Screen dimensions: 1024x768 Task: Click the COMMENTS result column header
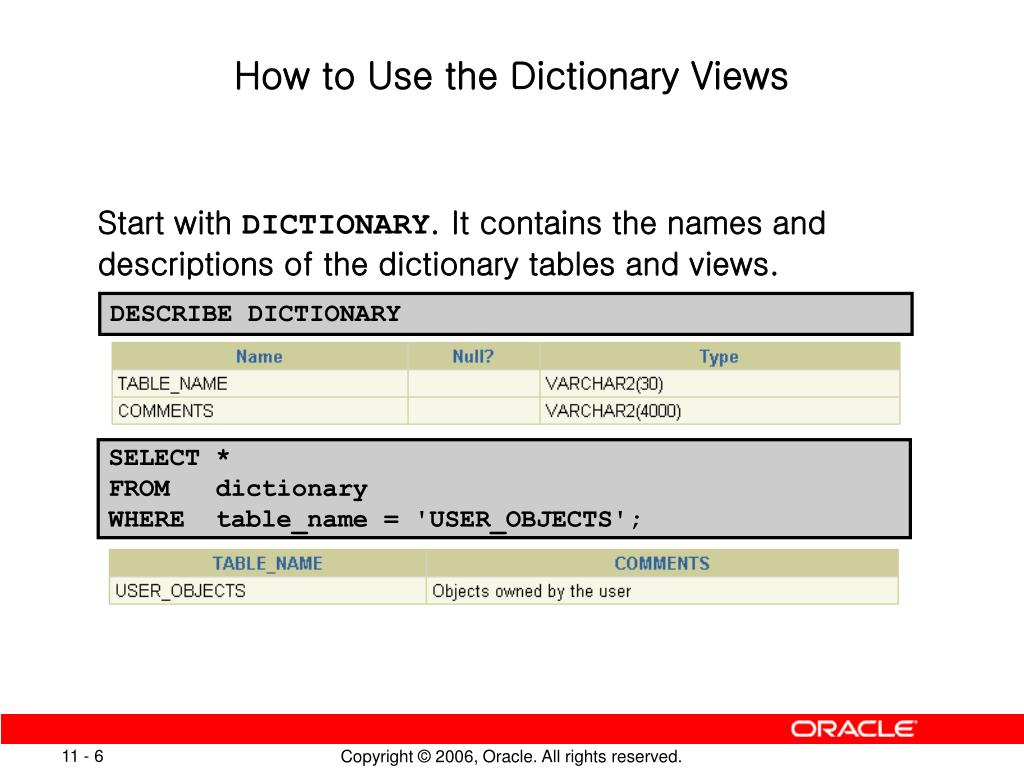(662, 564)
